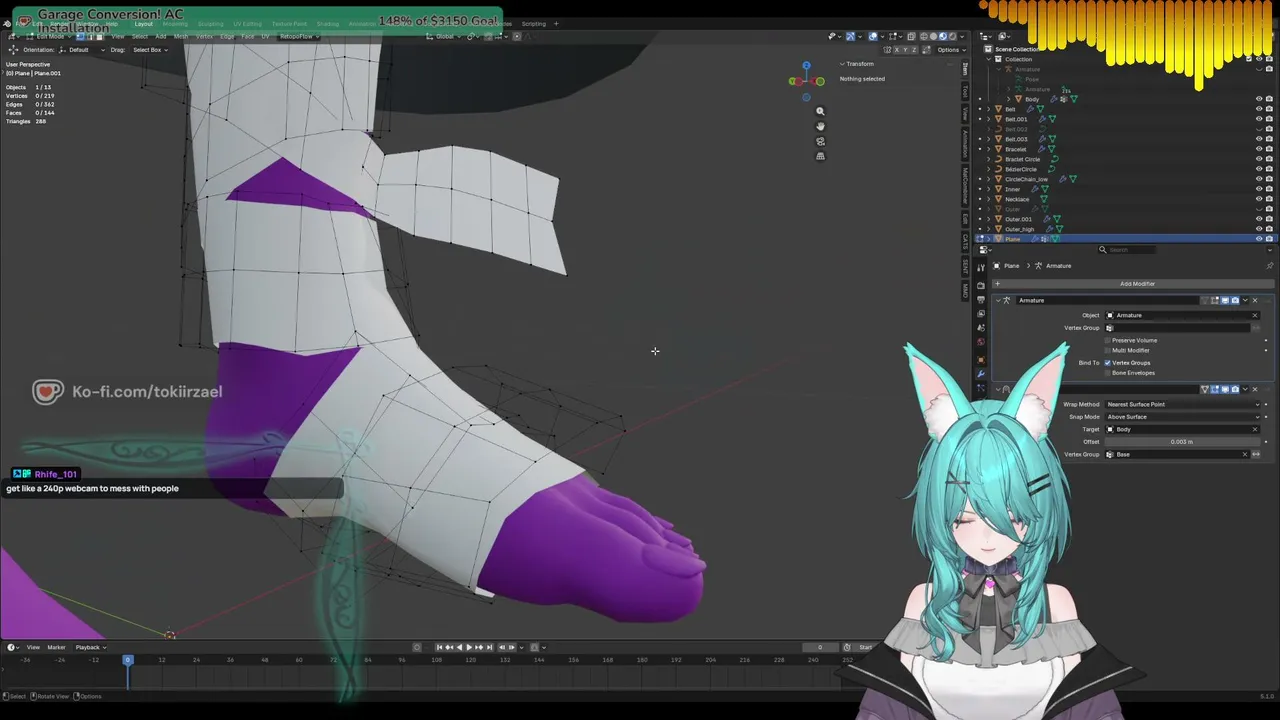Screen dimensions: 1280x720
Task: Click the Add Modifier button
Action: 1136,284
